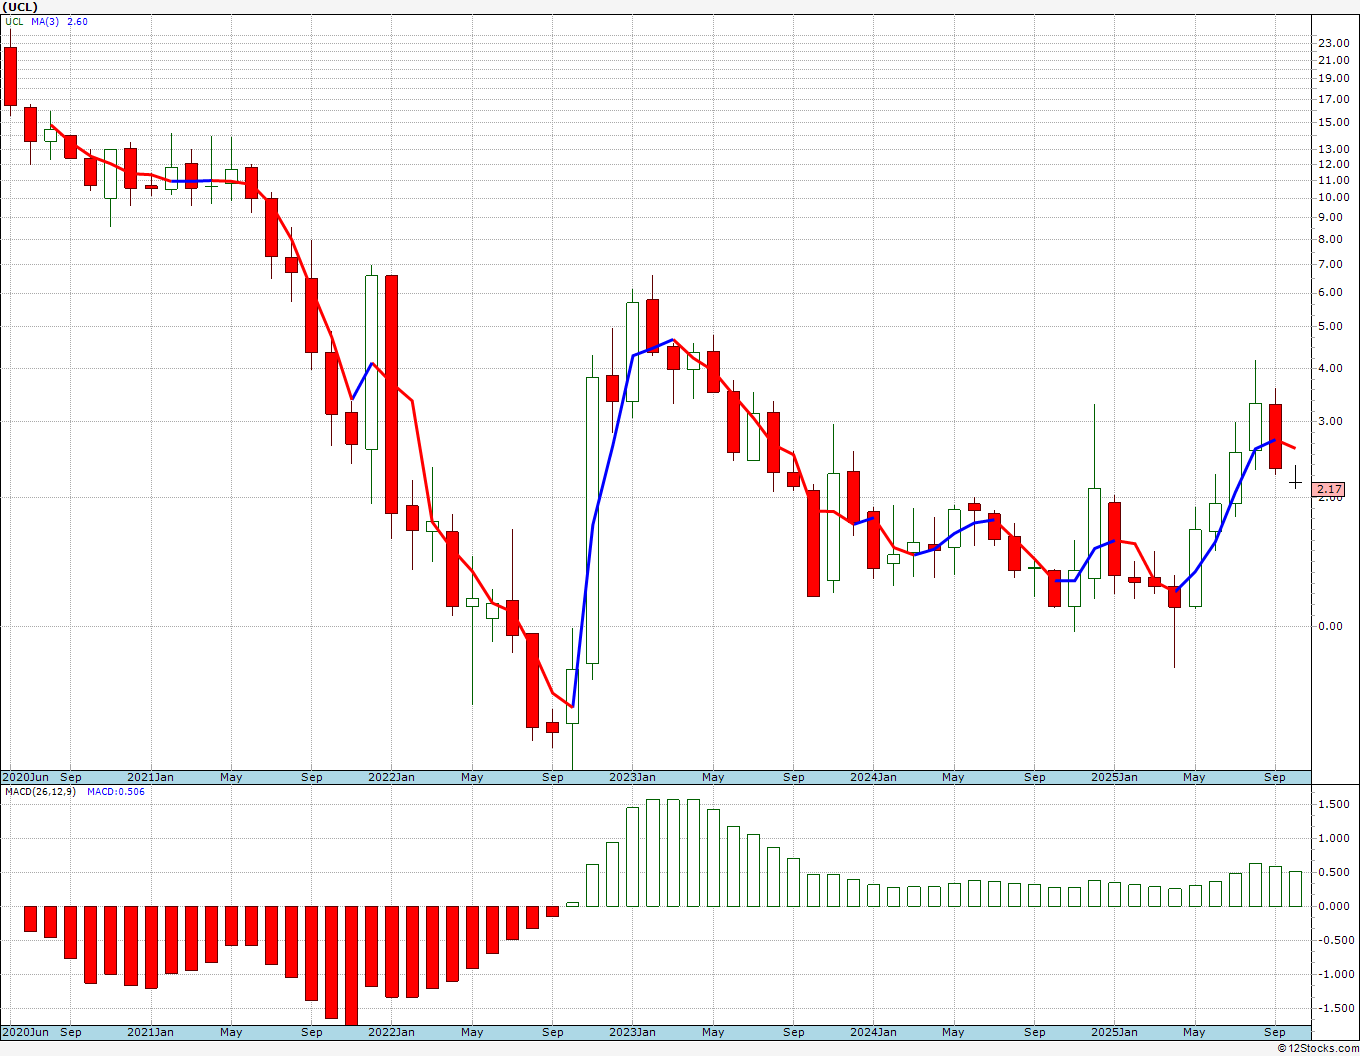The height and width of the screenshot is (1056, 1360).
Task: Click the 10.00 price axis label
Action: (1334, 197)
